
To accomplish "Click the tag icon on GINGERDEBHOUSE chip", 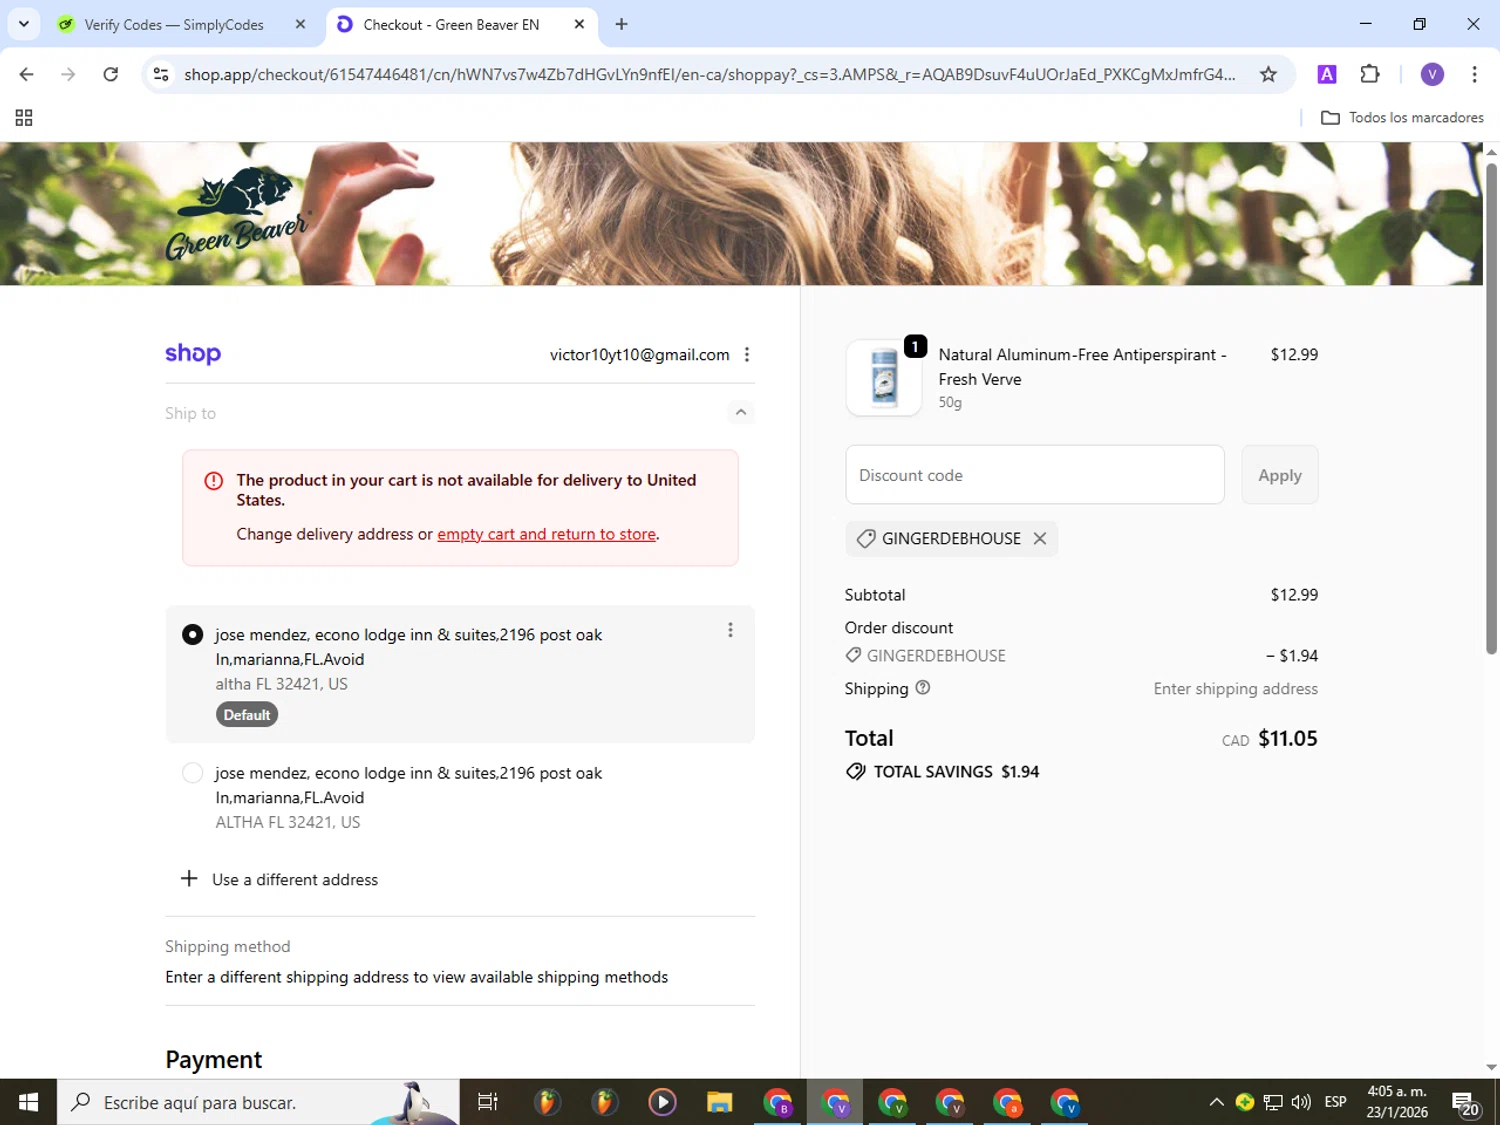I will (866, 539).
